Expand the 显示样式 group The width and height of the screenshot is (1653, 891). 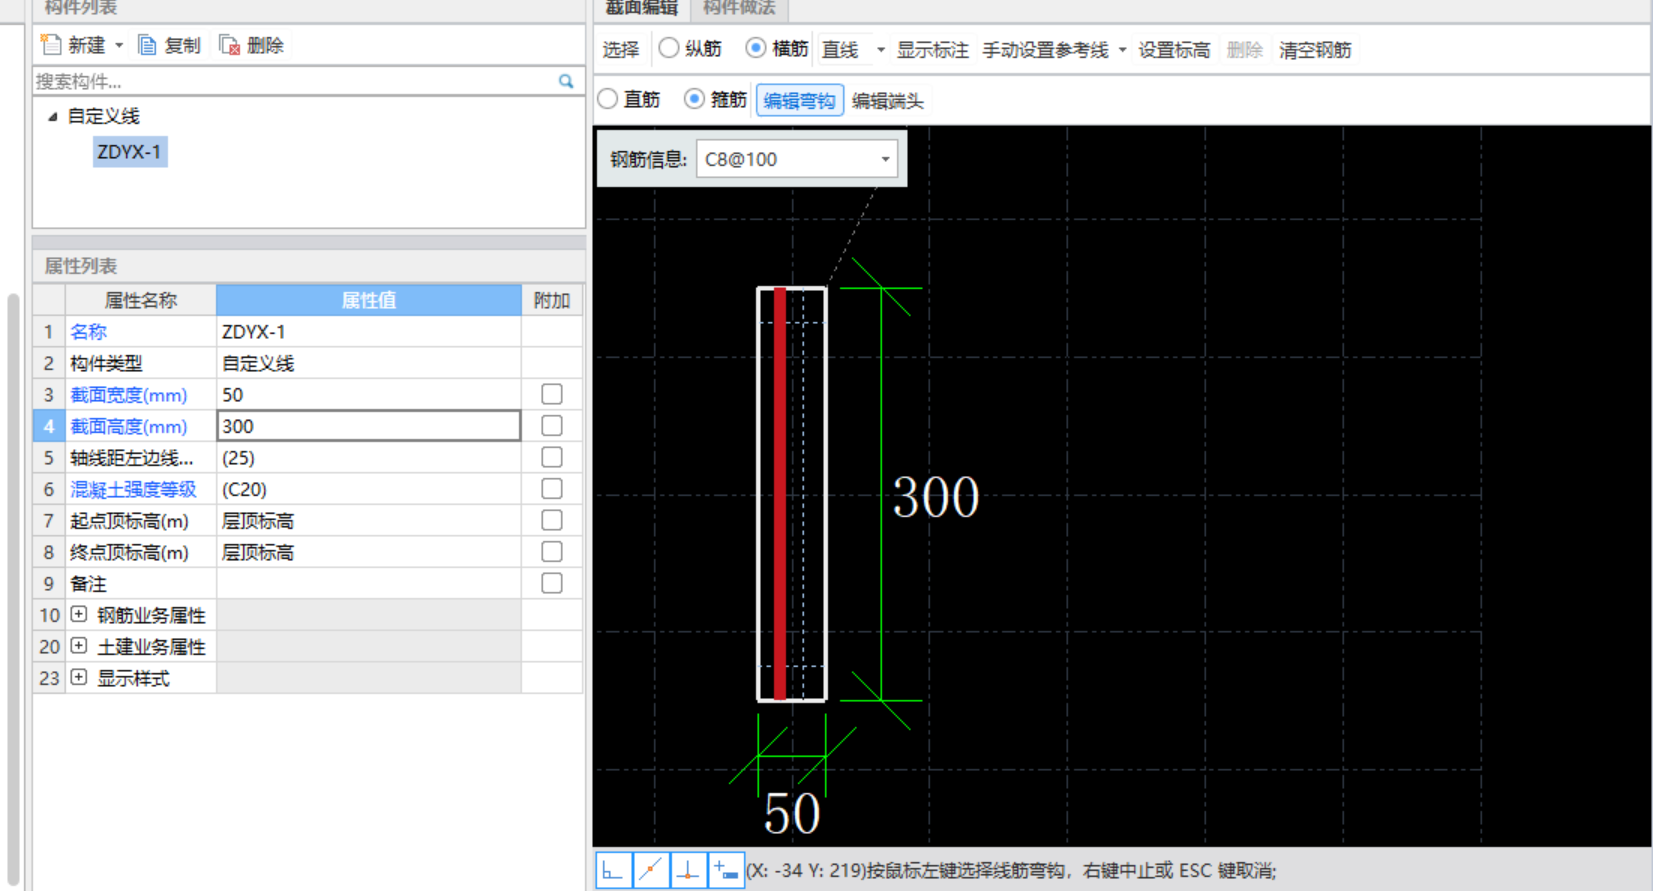[x=79, y=677]
